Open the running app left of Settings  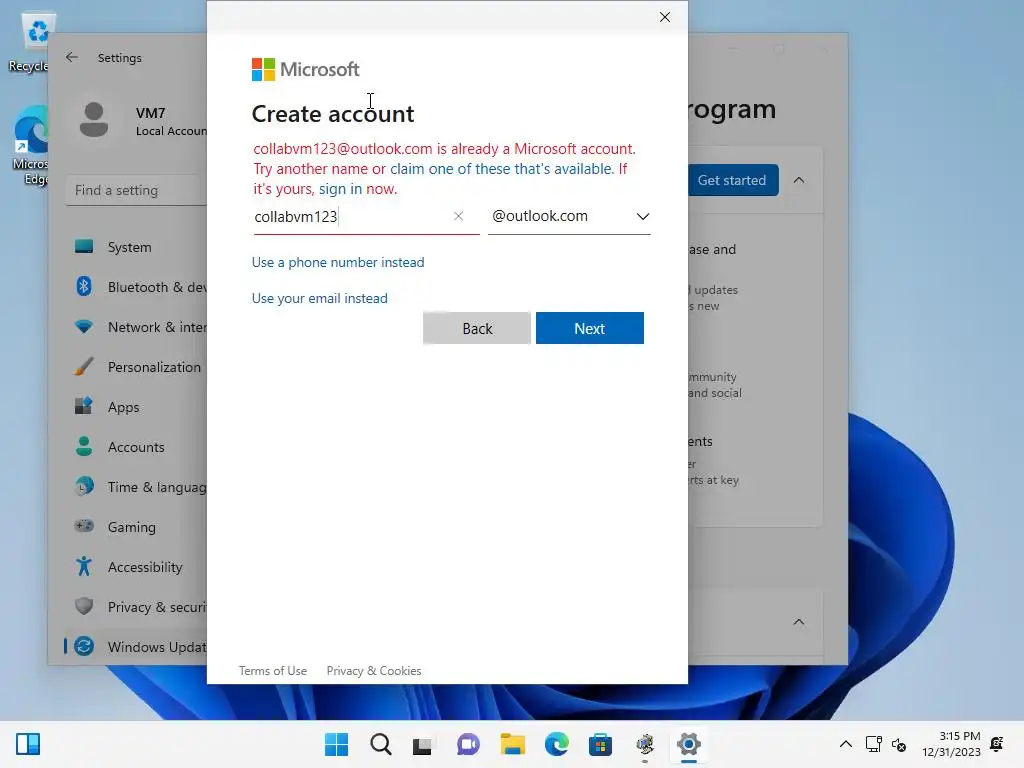click(x=645, y=744)
